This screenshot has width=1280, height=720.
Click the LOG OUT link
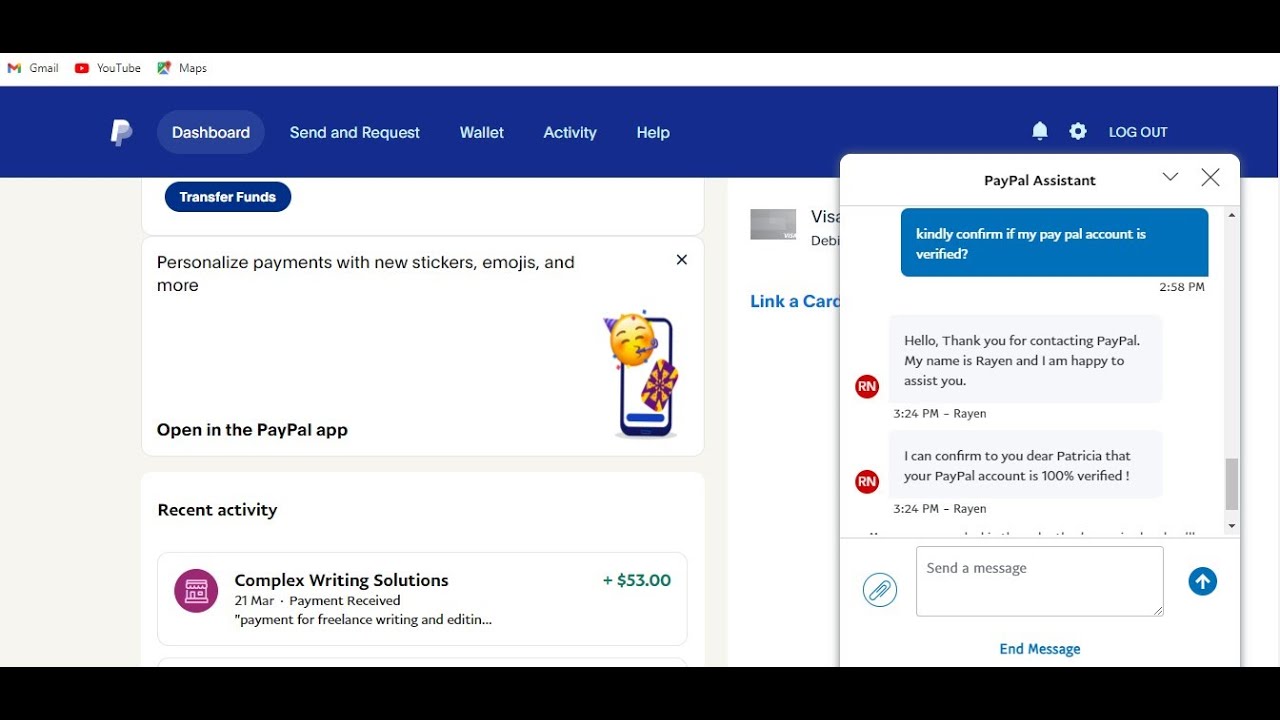click(x=1138, y=132)
